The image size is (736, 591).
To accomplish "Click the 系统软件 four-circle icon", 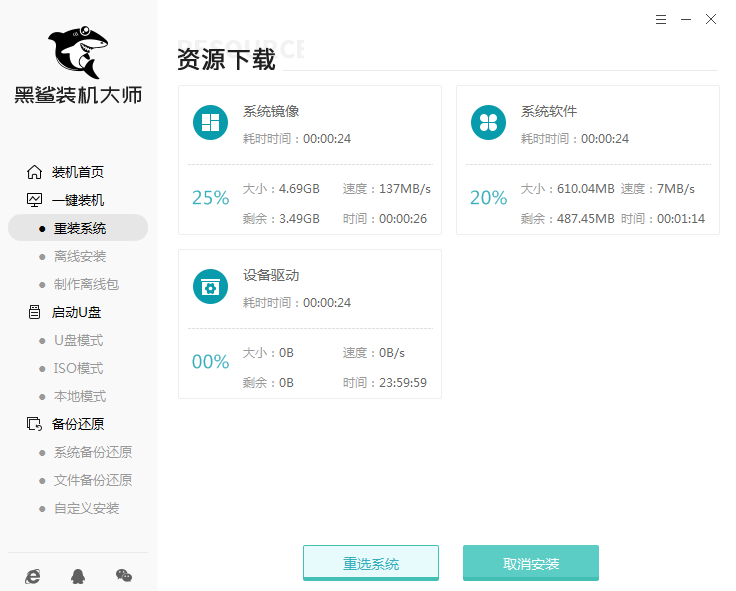I will [488, 123].
